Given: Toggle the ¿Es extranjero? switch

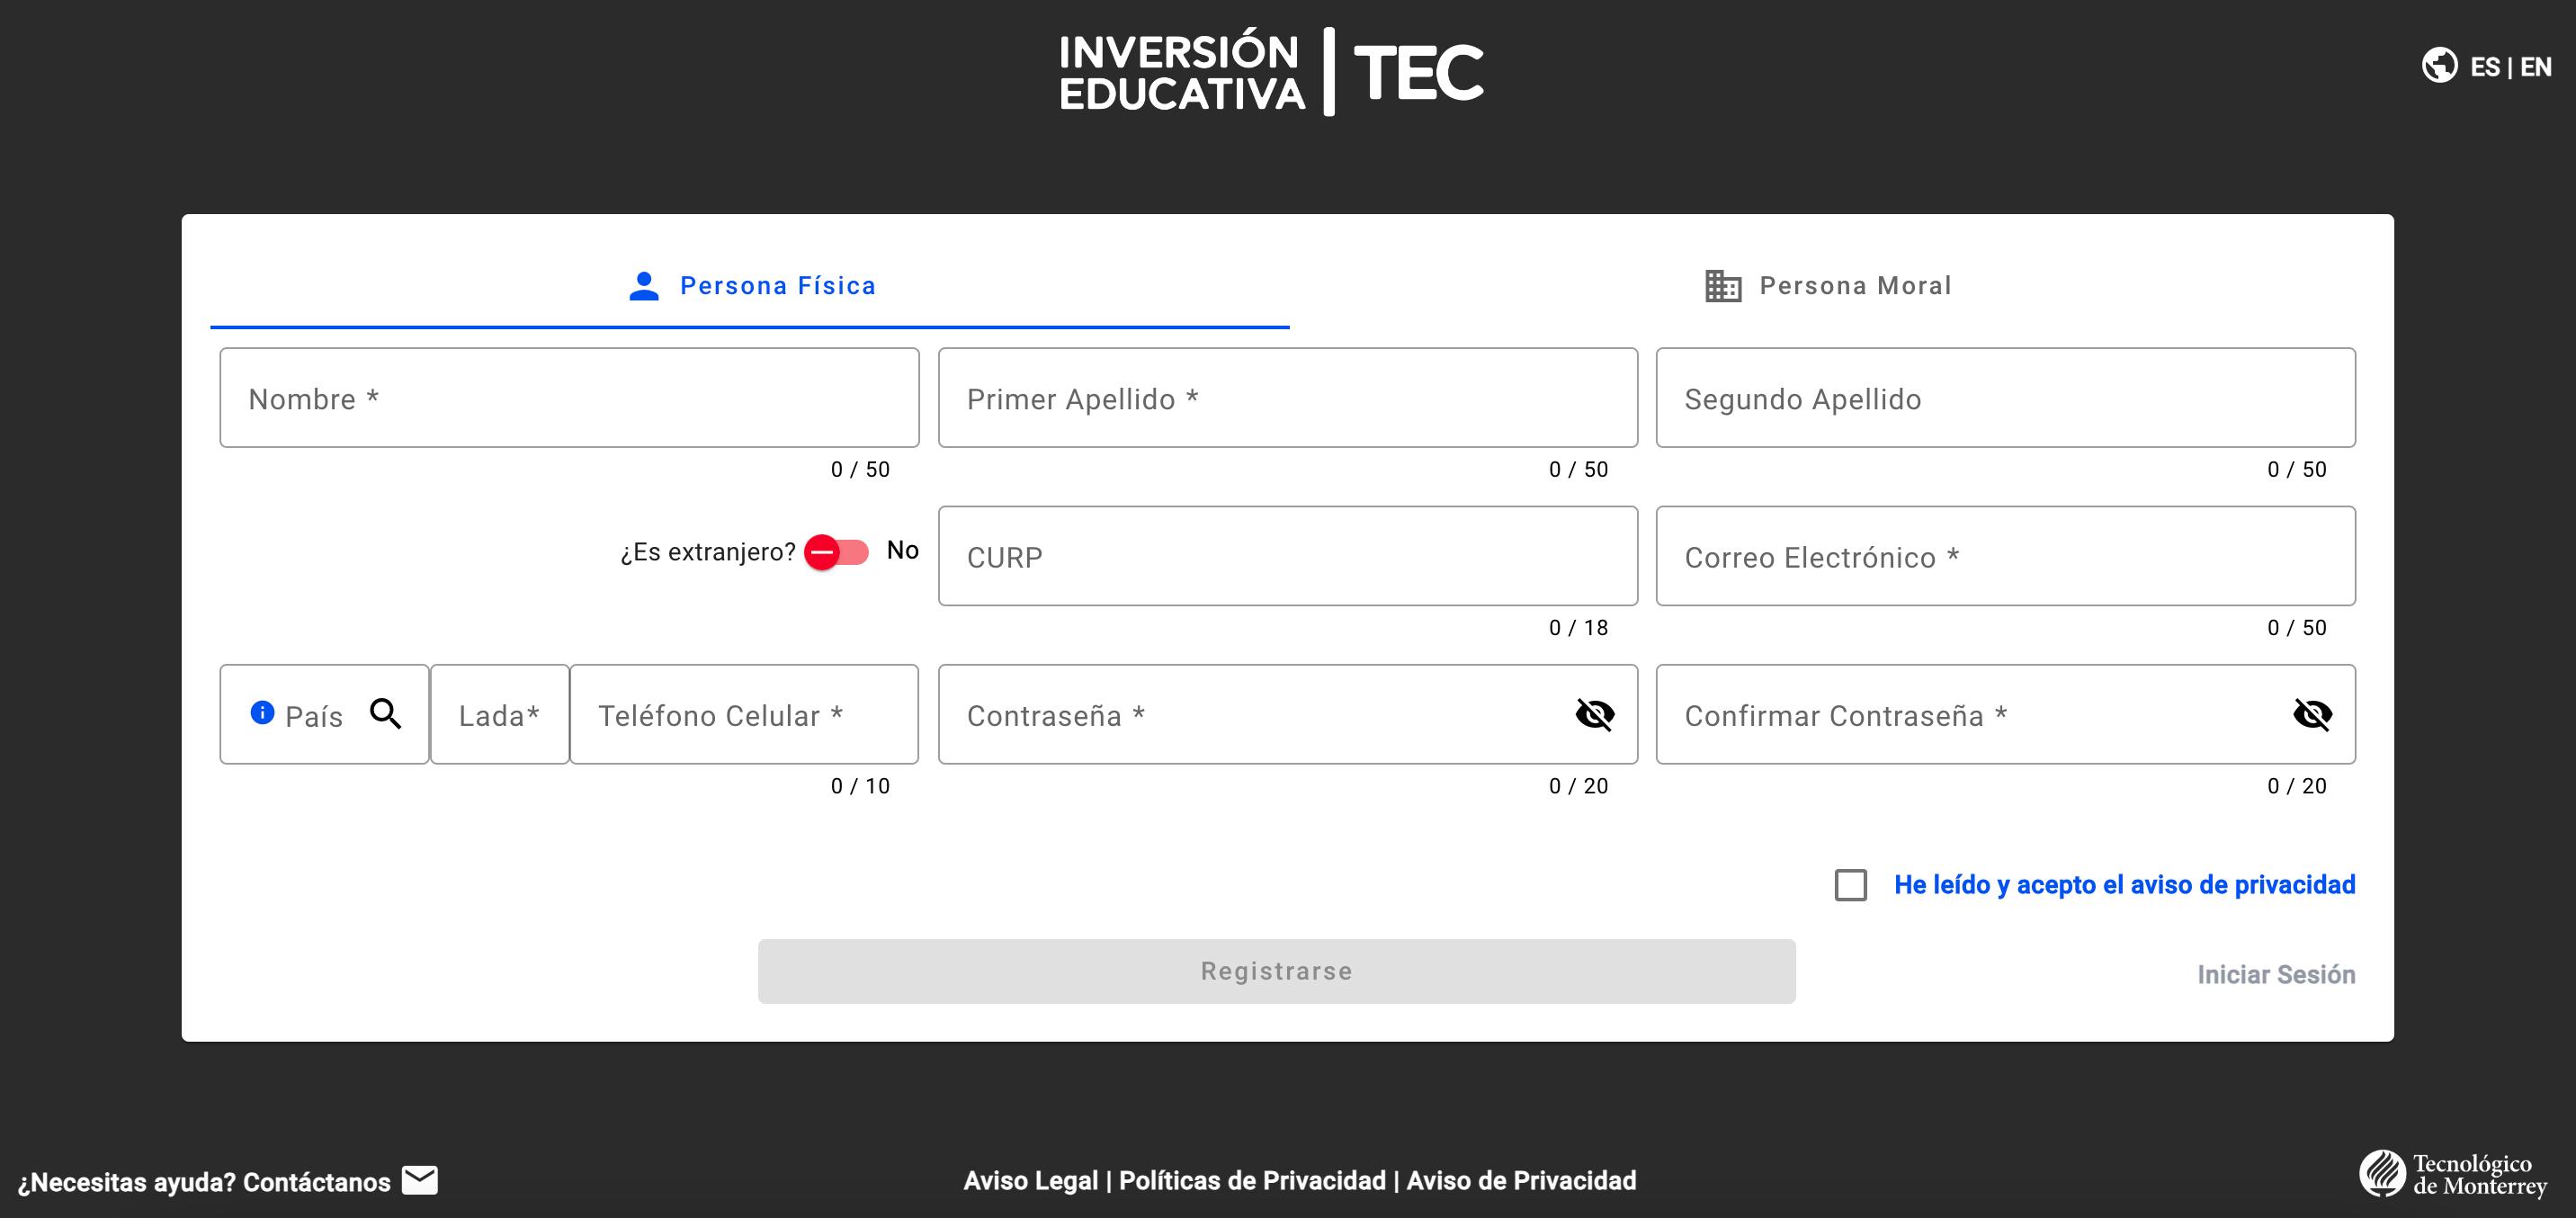Looking at the screenshot, I should tap(836, 552).
